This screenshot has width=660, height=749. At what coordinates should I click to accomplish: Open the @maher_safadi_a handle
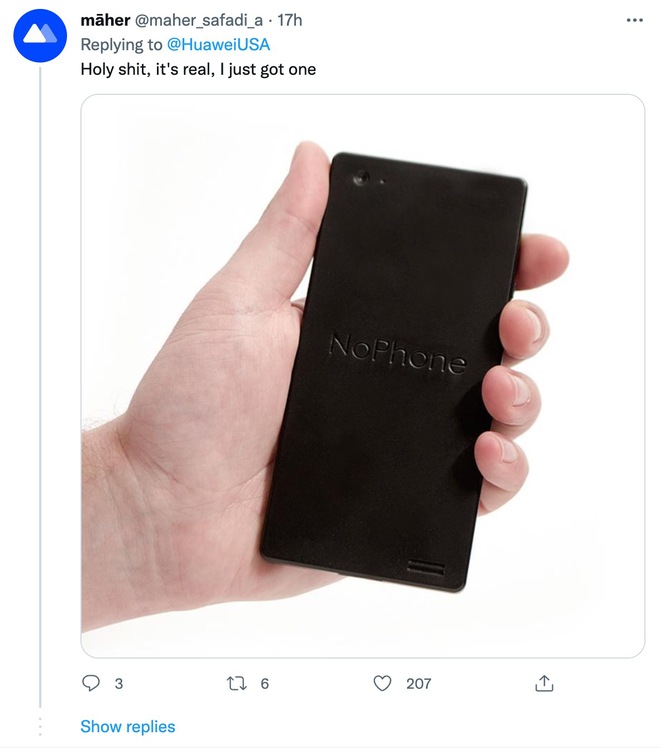[198, 21]
